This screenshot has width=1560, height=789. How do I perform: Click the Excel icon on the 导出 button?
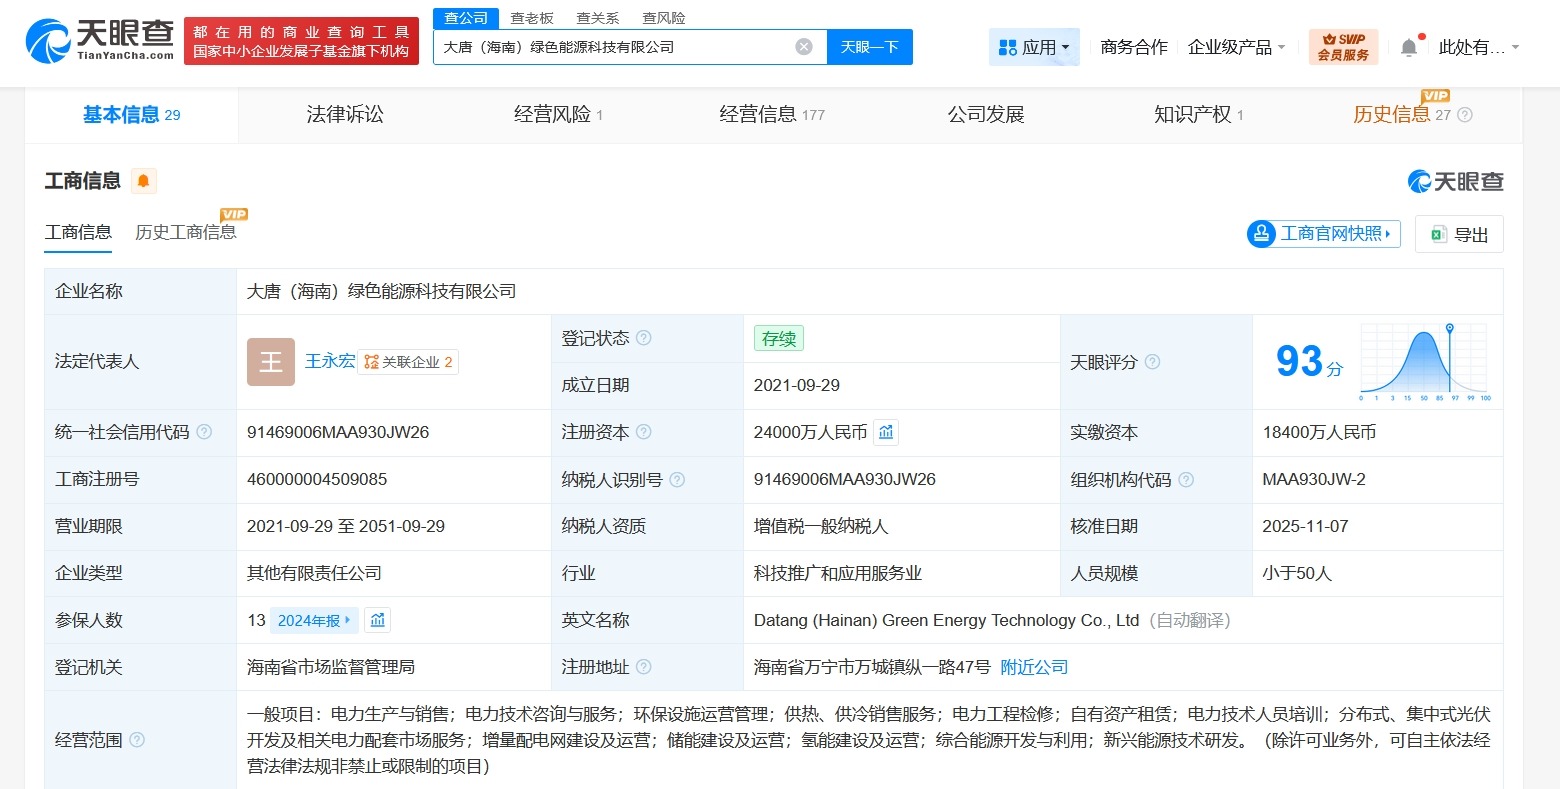pyautogui.click(x=1441, y=234)
